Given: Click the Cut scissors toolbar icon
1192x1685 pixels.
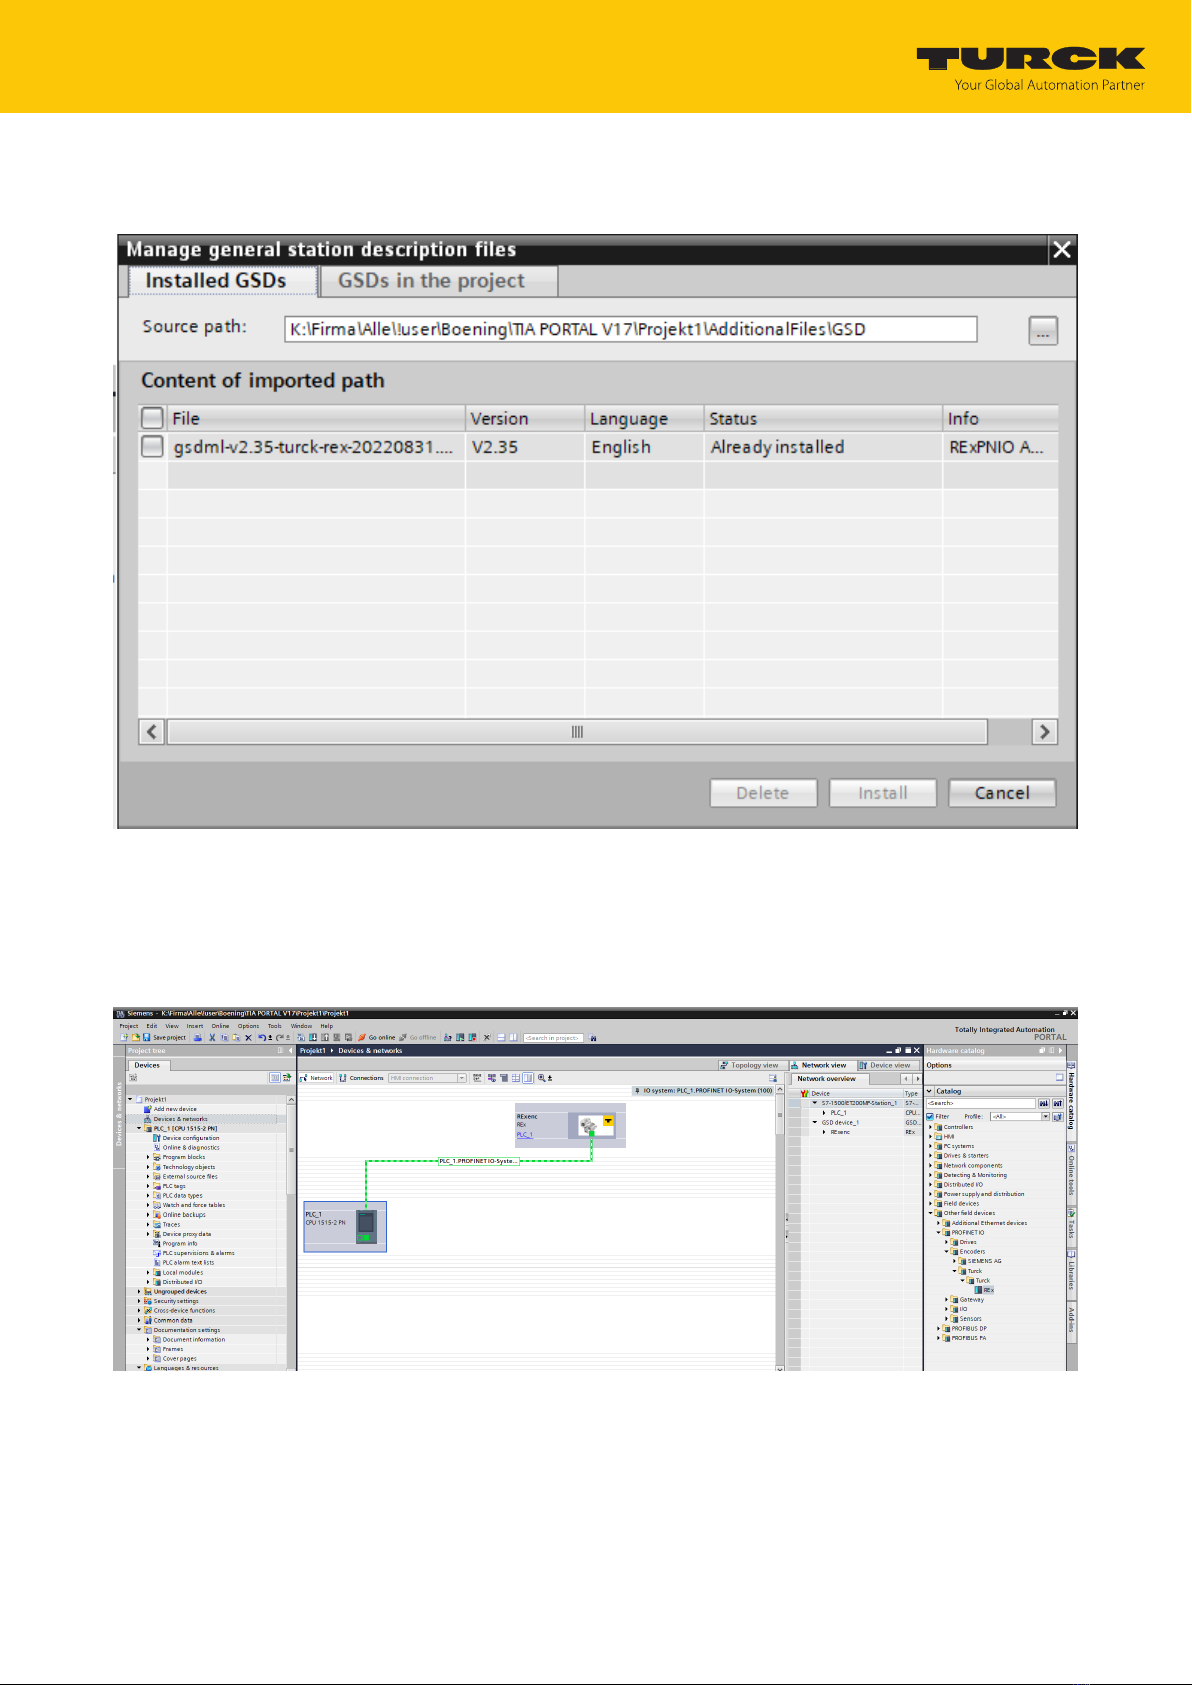Looking at the screenshot, I should point(212,1038).
